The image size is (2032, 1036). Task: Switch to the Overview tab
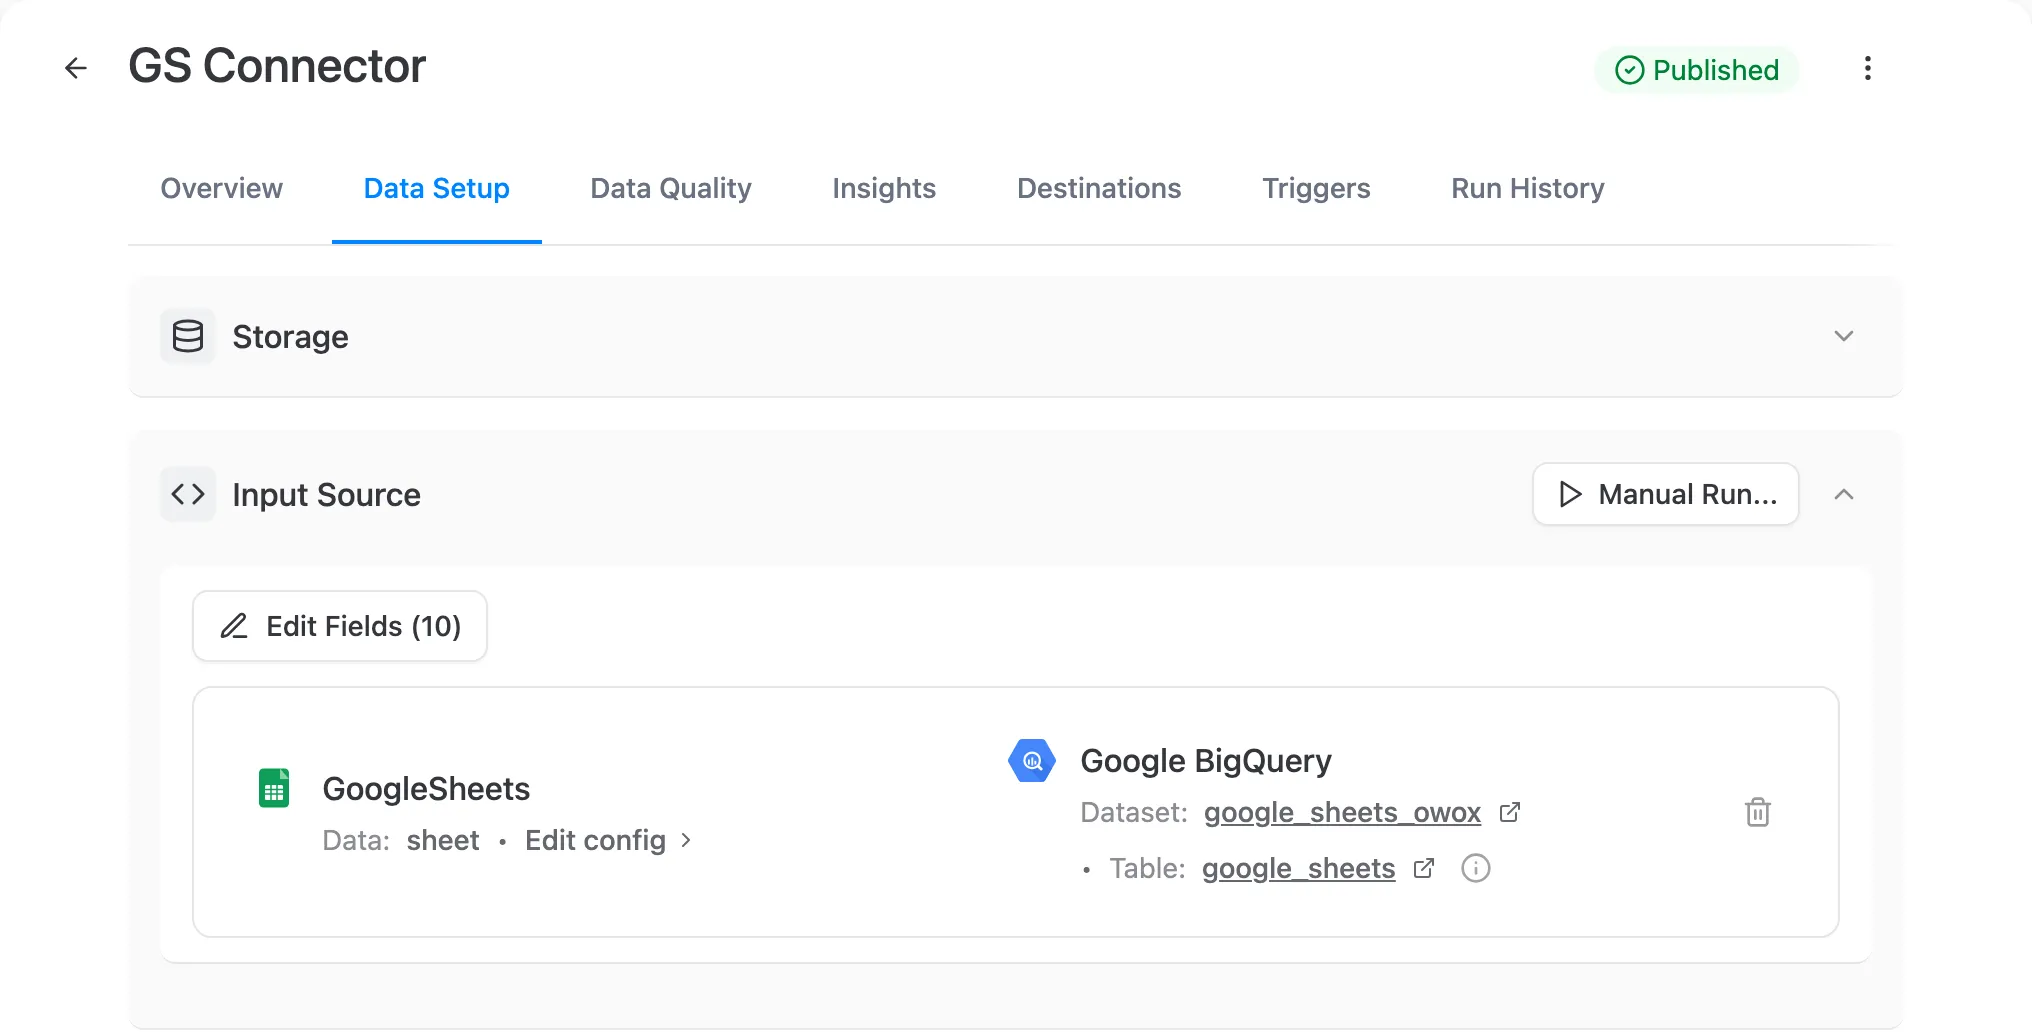click(221, 188)
